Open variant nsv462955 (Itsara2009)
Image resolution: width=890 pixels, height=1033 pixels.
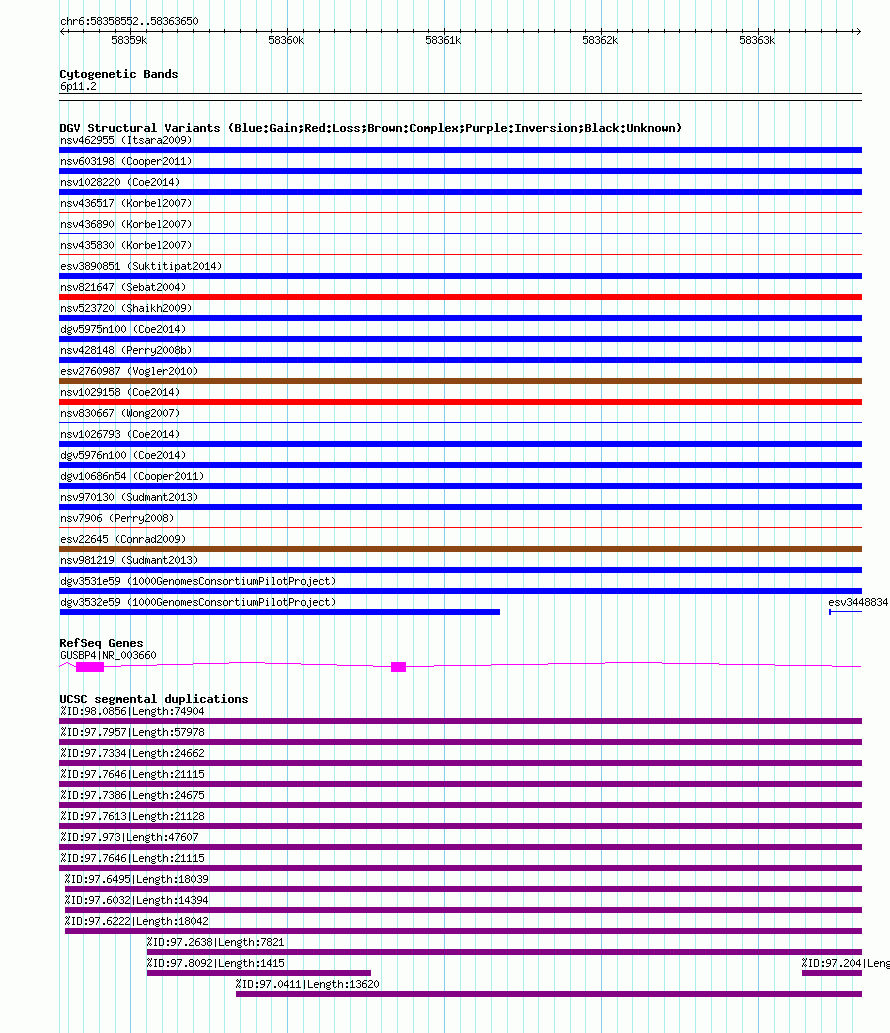126,140
